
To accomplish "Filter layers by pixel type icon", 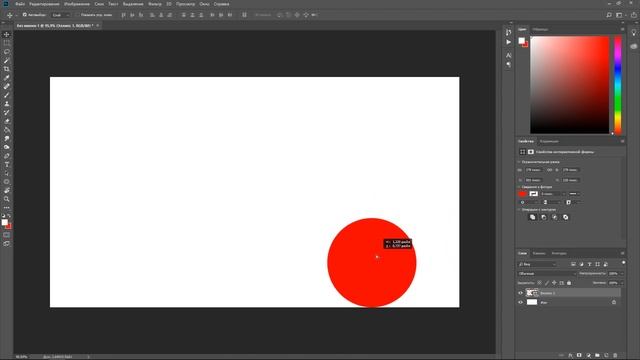I will (x=573, y=264).
